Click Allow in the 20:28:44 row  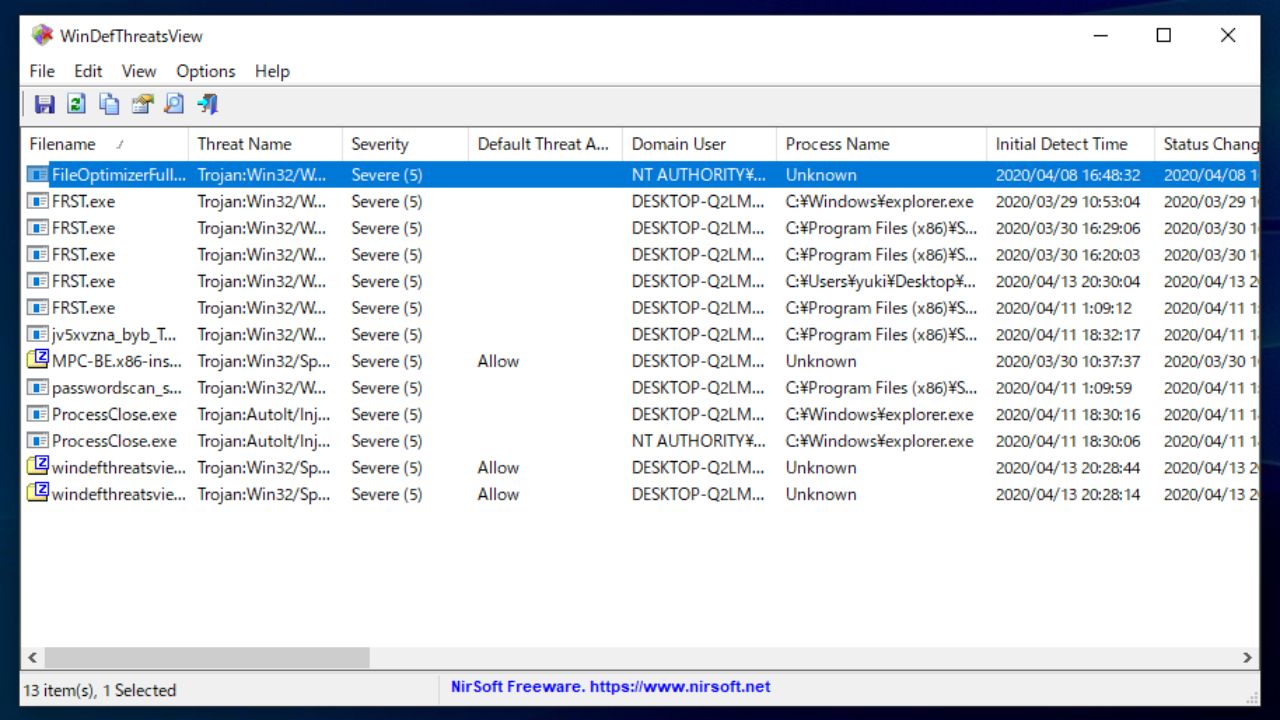pos(498,467)
